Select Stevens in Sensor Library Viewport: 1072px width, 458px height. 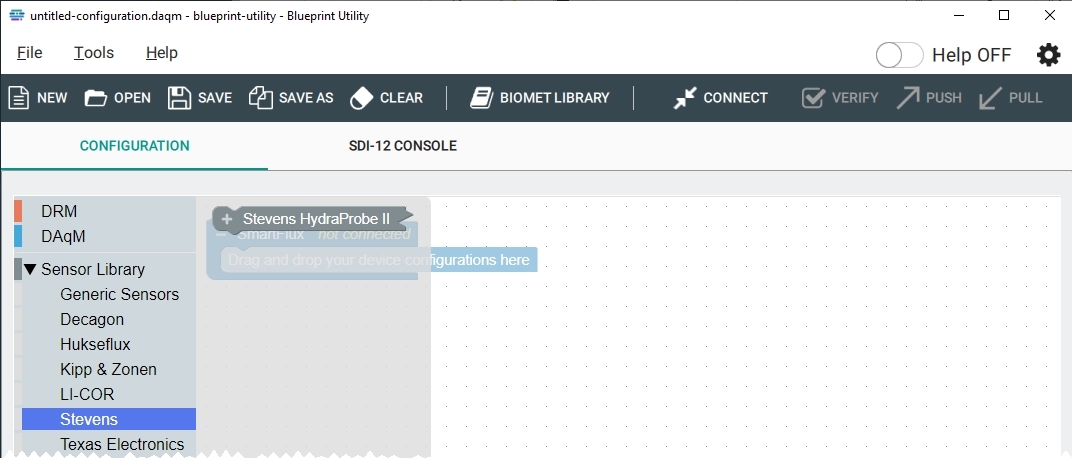[109, 420]
